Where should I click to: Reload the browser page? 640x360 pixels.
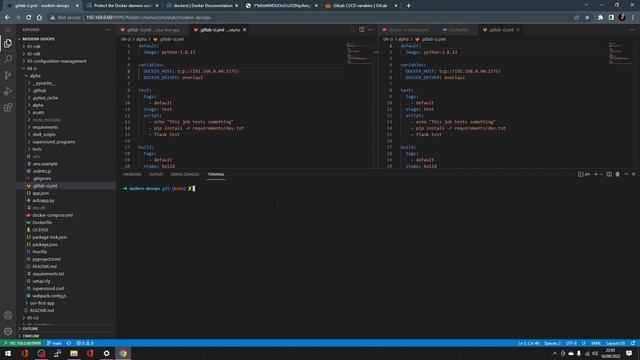(x=29, y=18)
